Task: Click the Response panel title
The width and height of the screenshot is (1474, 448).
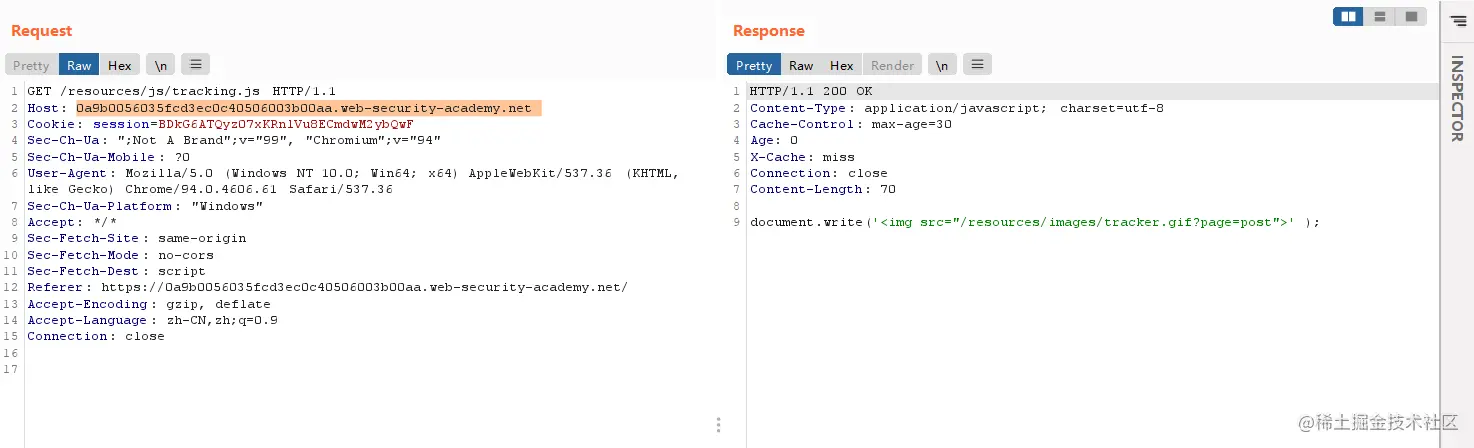Action: [769, 31]
